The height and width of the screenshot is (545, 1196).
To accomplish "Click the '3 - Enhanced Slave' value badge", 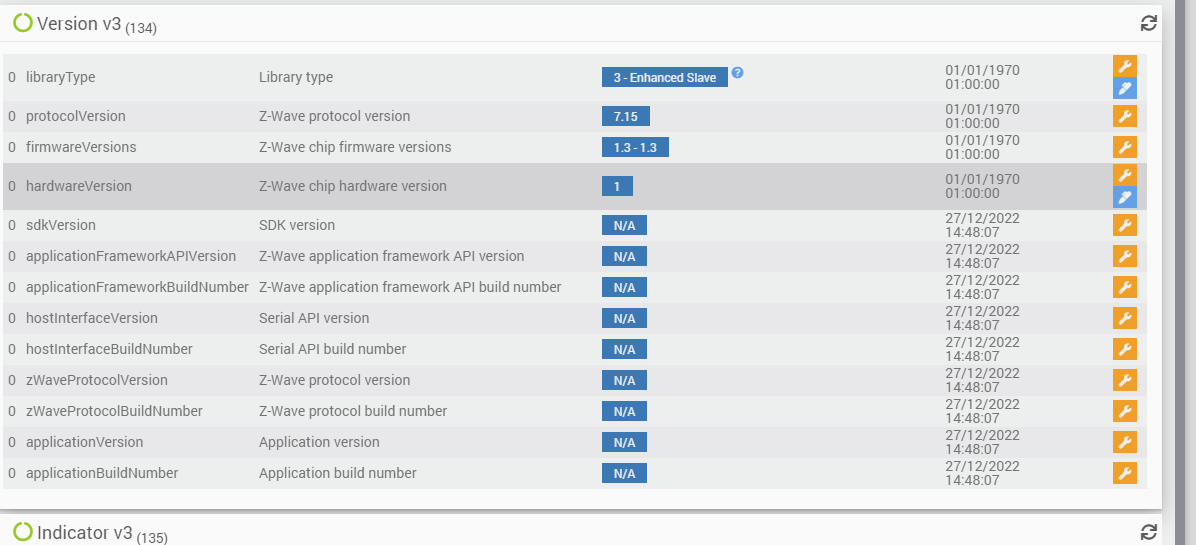I will coord(665,77).
